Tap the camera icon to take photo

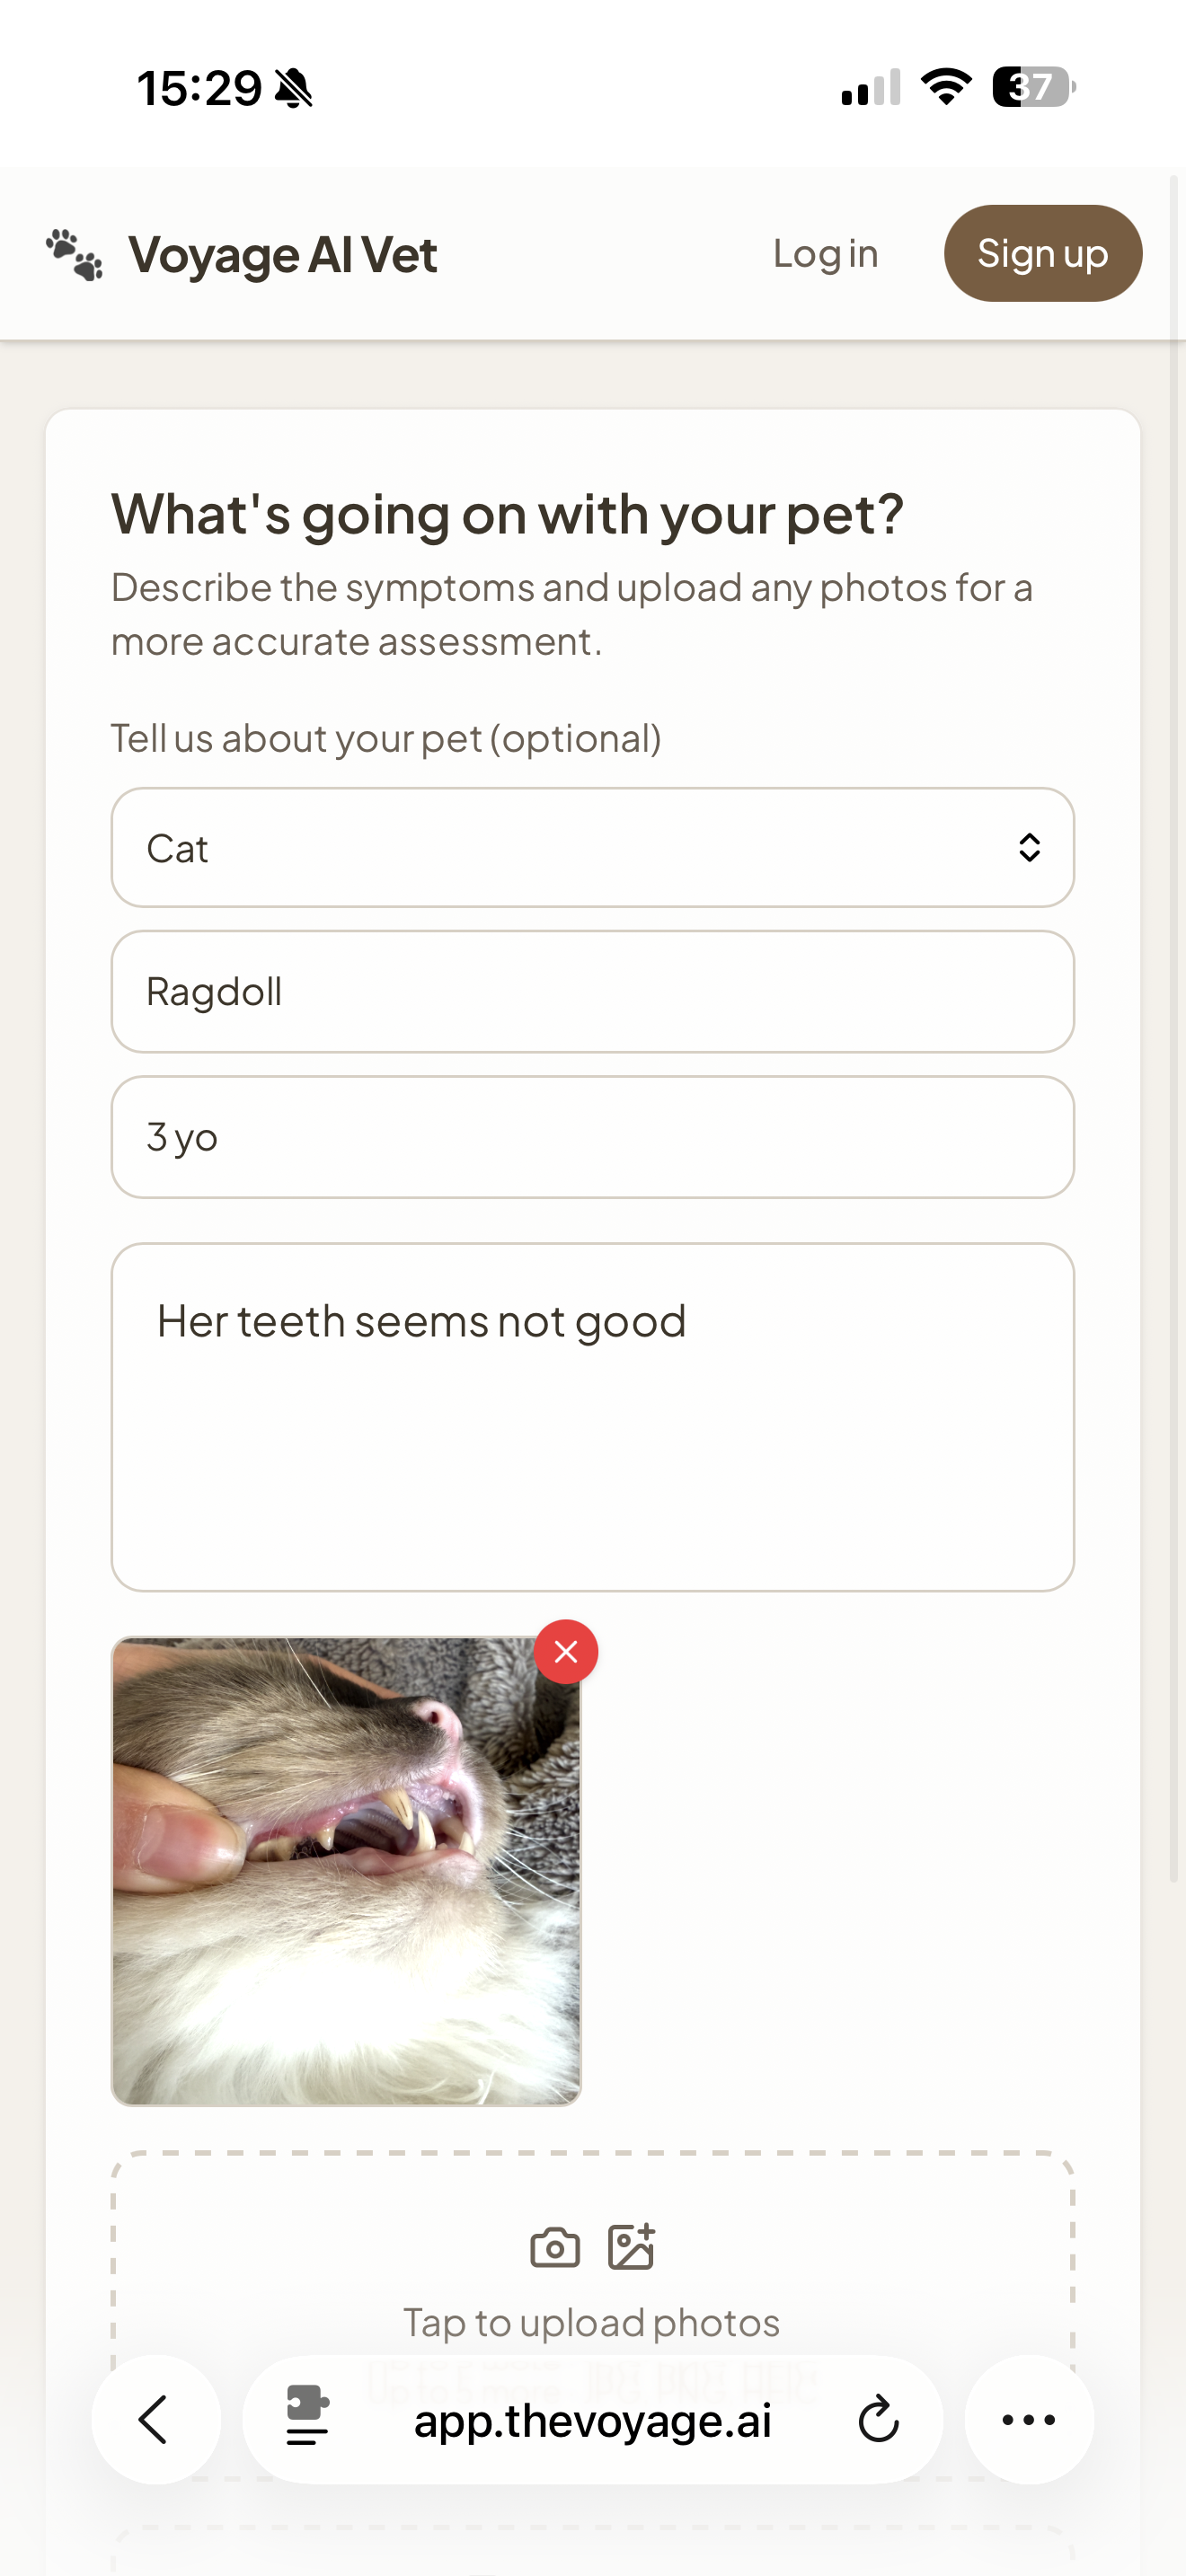(555, 2248)
